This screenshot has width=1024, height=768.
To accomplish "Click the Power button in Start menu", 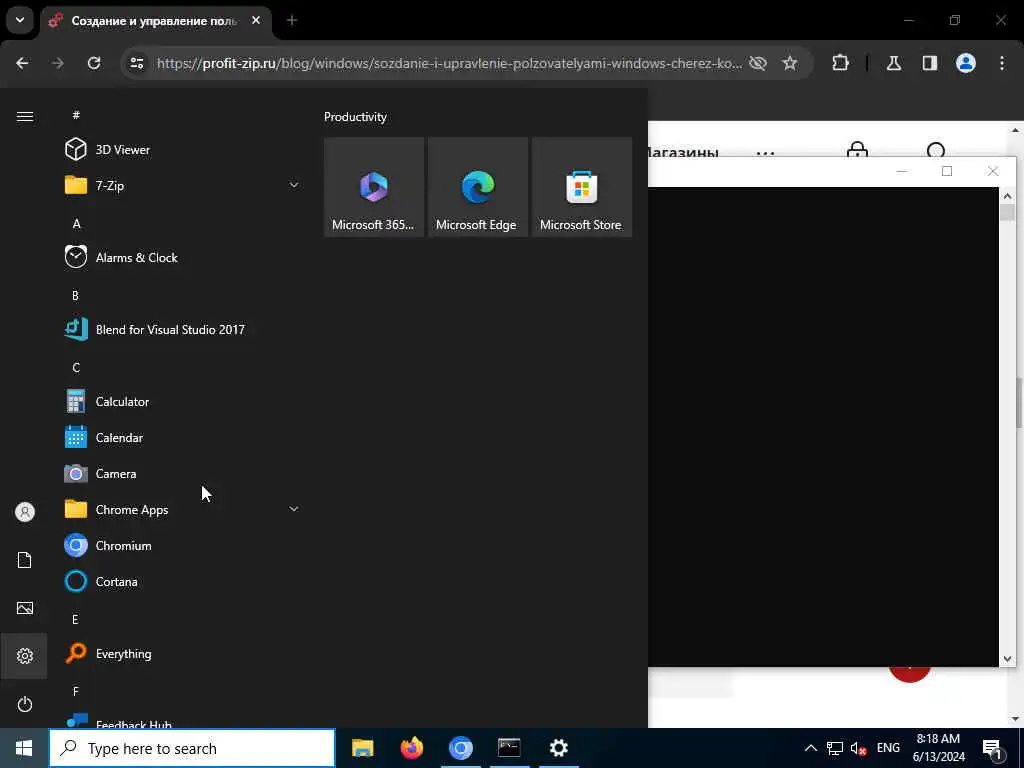I will [x=25, y=704].
